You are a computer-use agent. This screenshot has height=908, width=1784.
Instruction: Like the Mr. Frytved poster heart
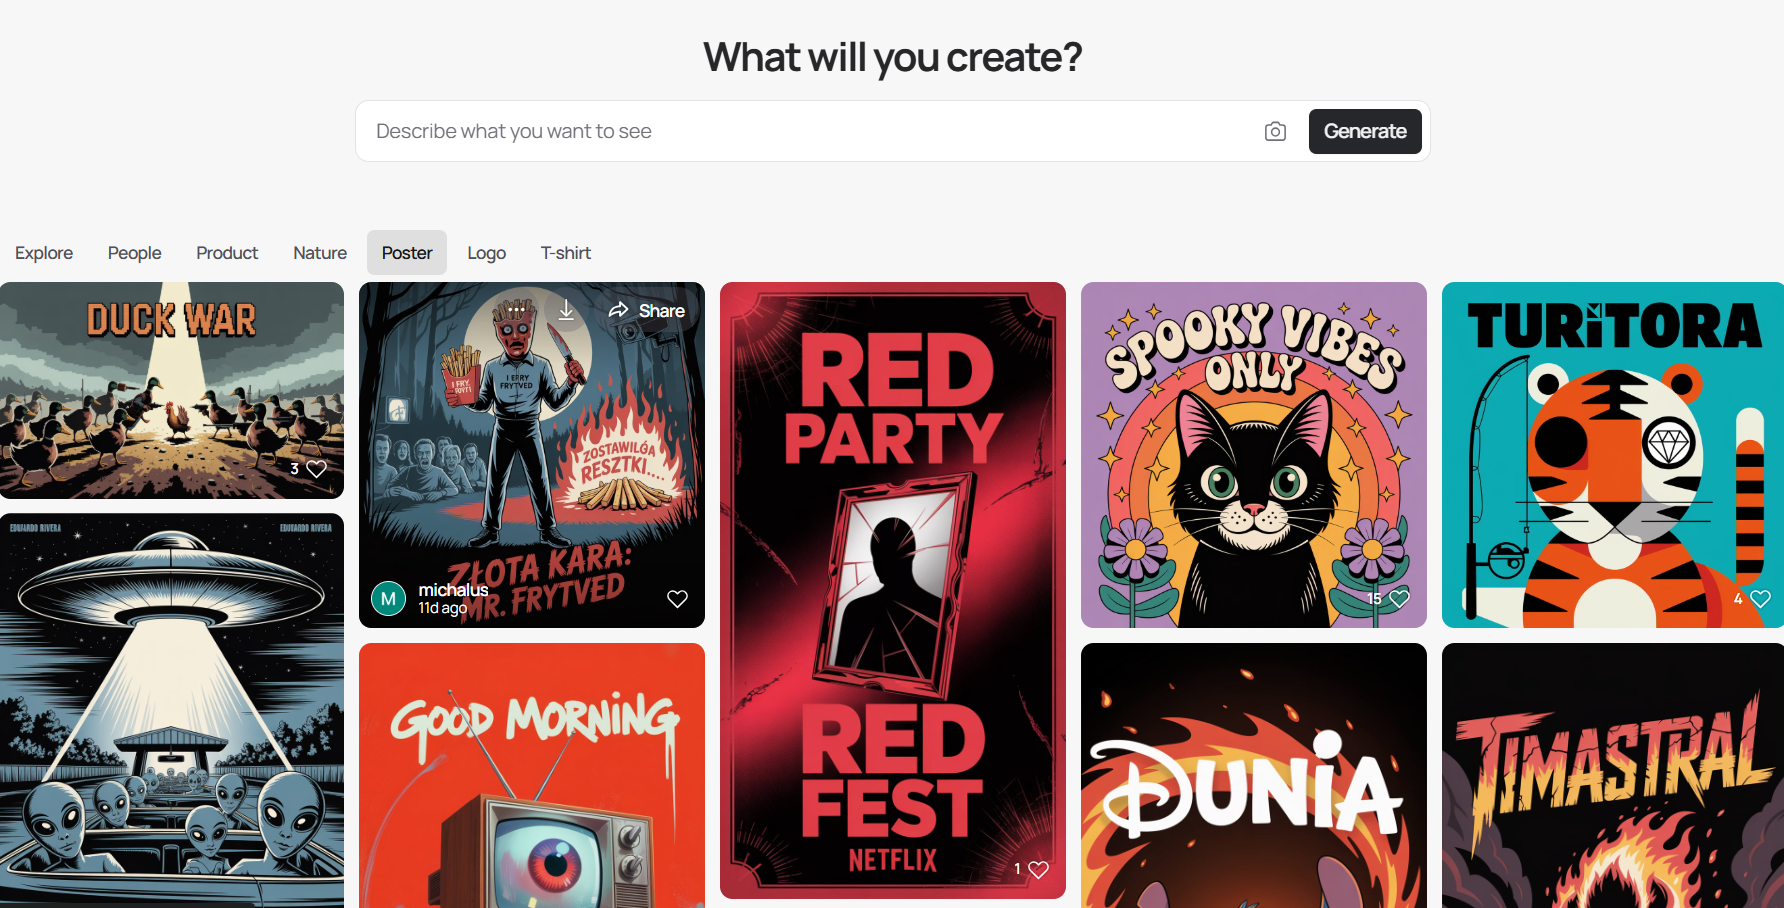pos(677,598)
